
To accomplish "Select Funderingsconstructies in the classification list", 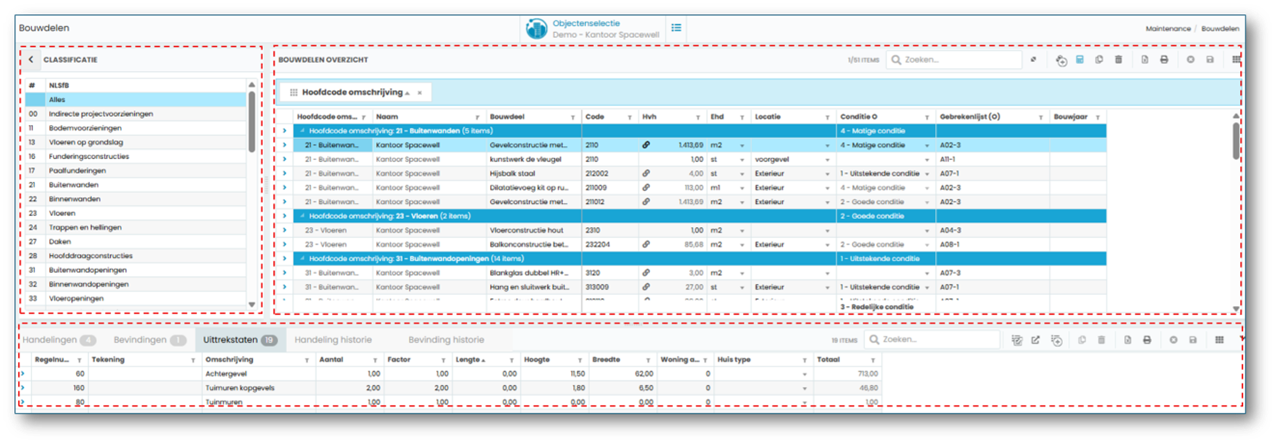I will click(135, 156).
